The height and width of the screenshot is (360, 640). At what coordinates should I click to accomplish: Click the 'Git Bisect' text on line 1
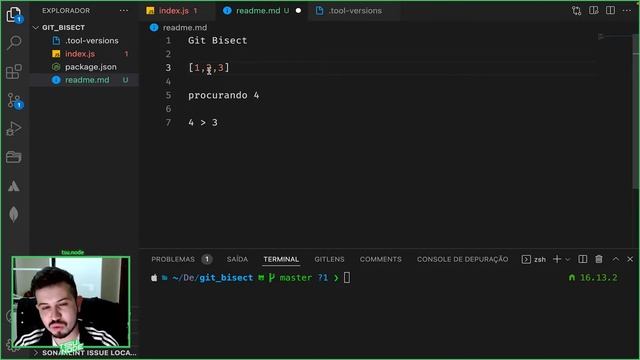point(217,40)
